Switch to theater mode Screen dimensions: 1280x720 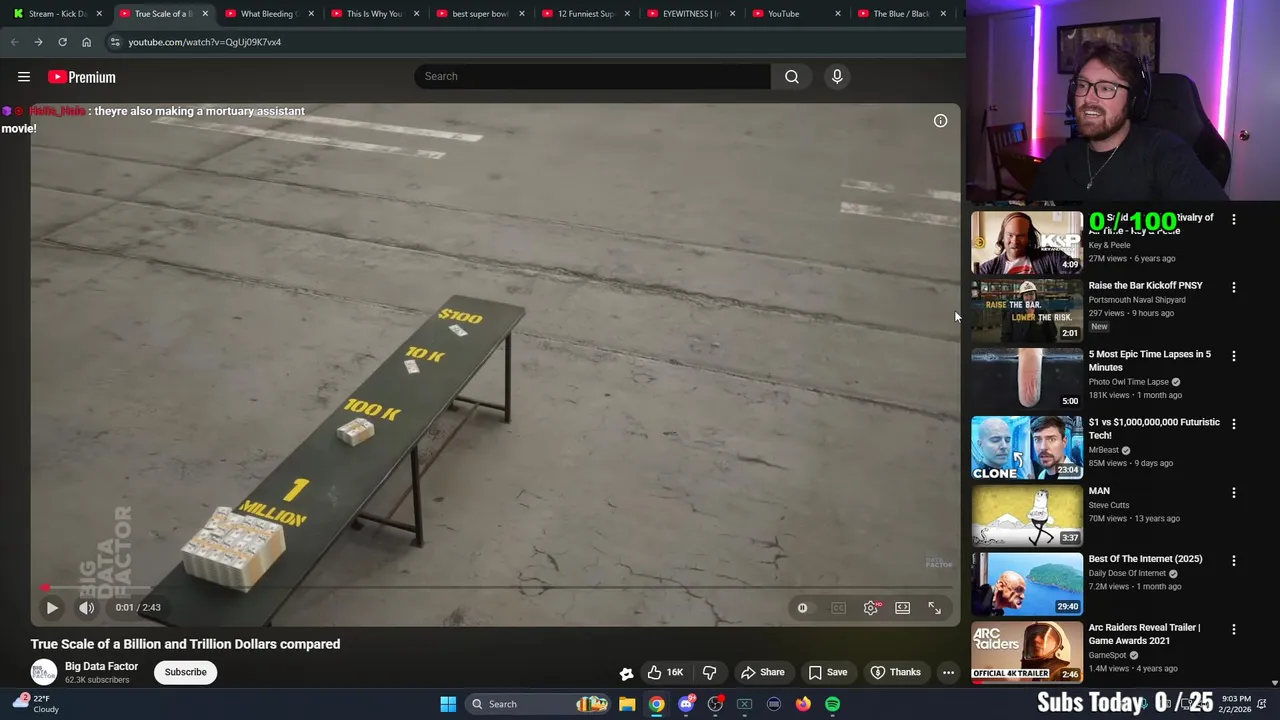click(903, 608)
